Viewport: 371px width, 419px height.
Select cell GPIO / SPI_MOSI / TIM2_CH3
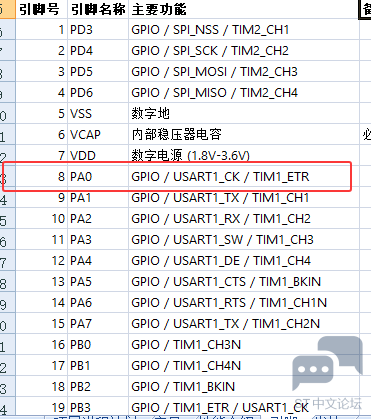(x=244, y=72)
